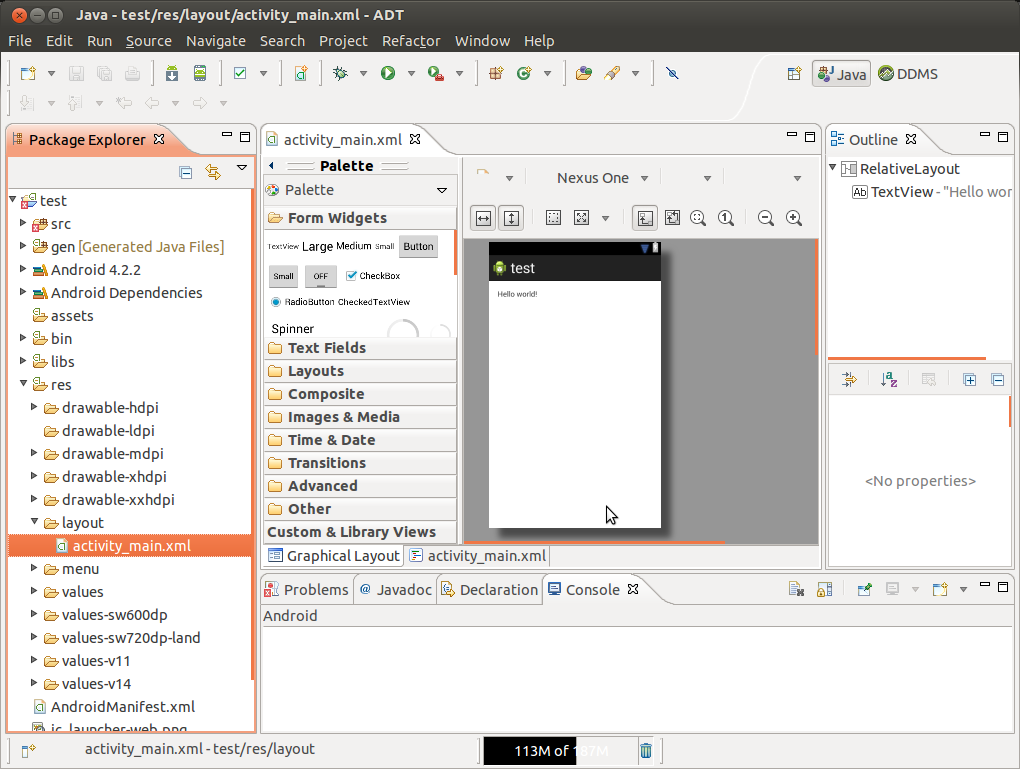Click the Search flashlight toolbar icon
This screenshot has width=1020, height=769.
tap(612, 74)
